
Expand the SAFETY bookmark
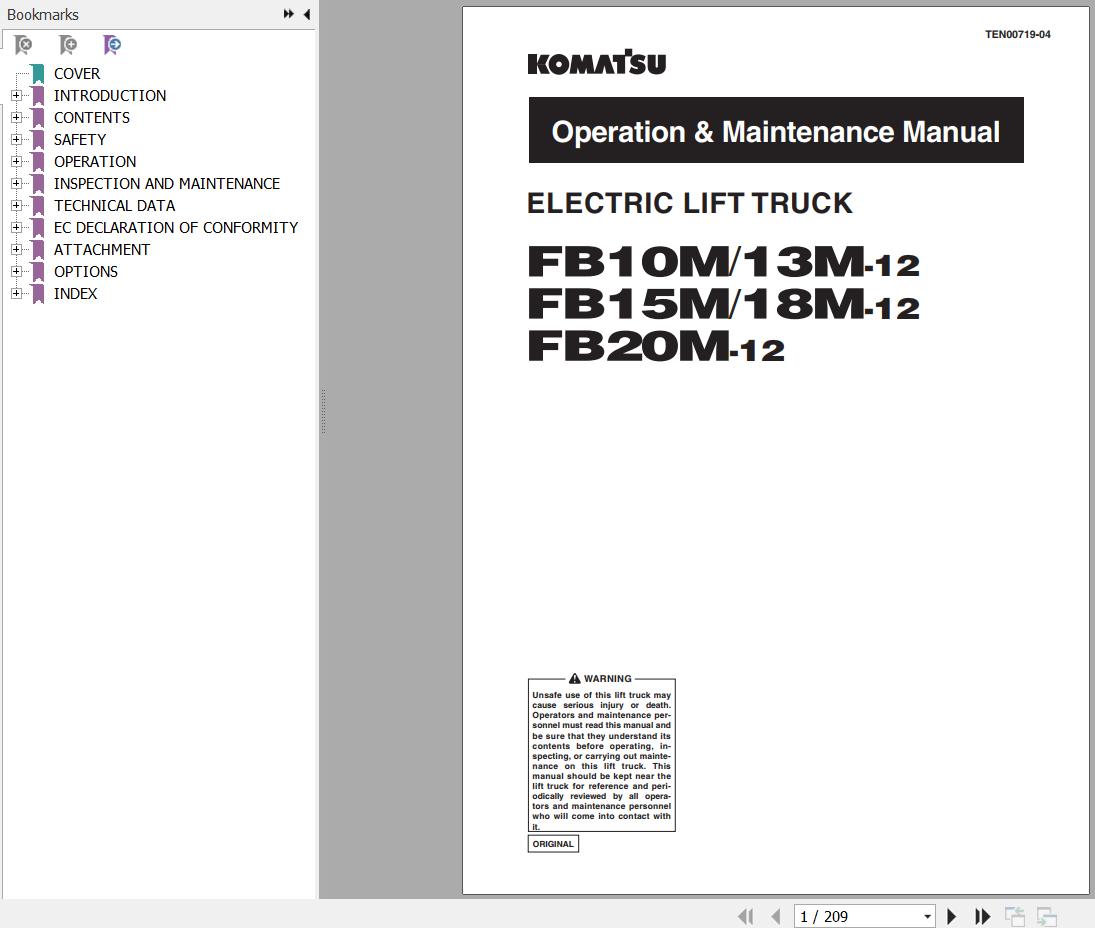click(16, 139)
